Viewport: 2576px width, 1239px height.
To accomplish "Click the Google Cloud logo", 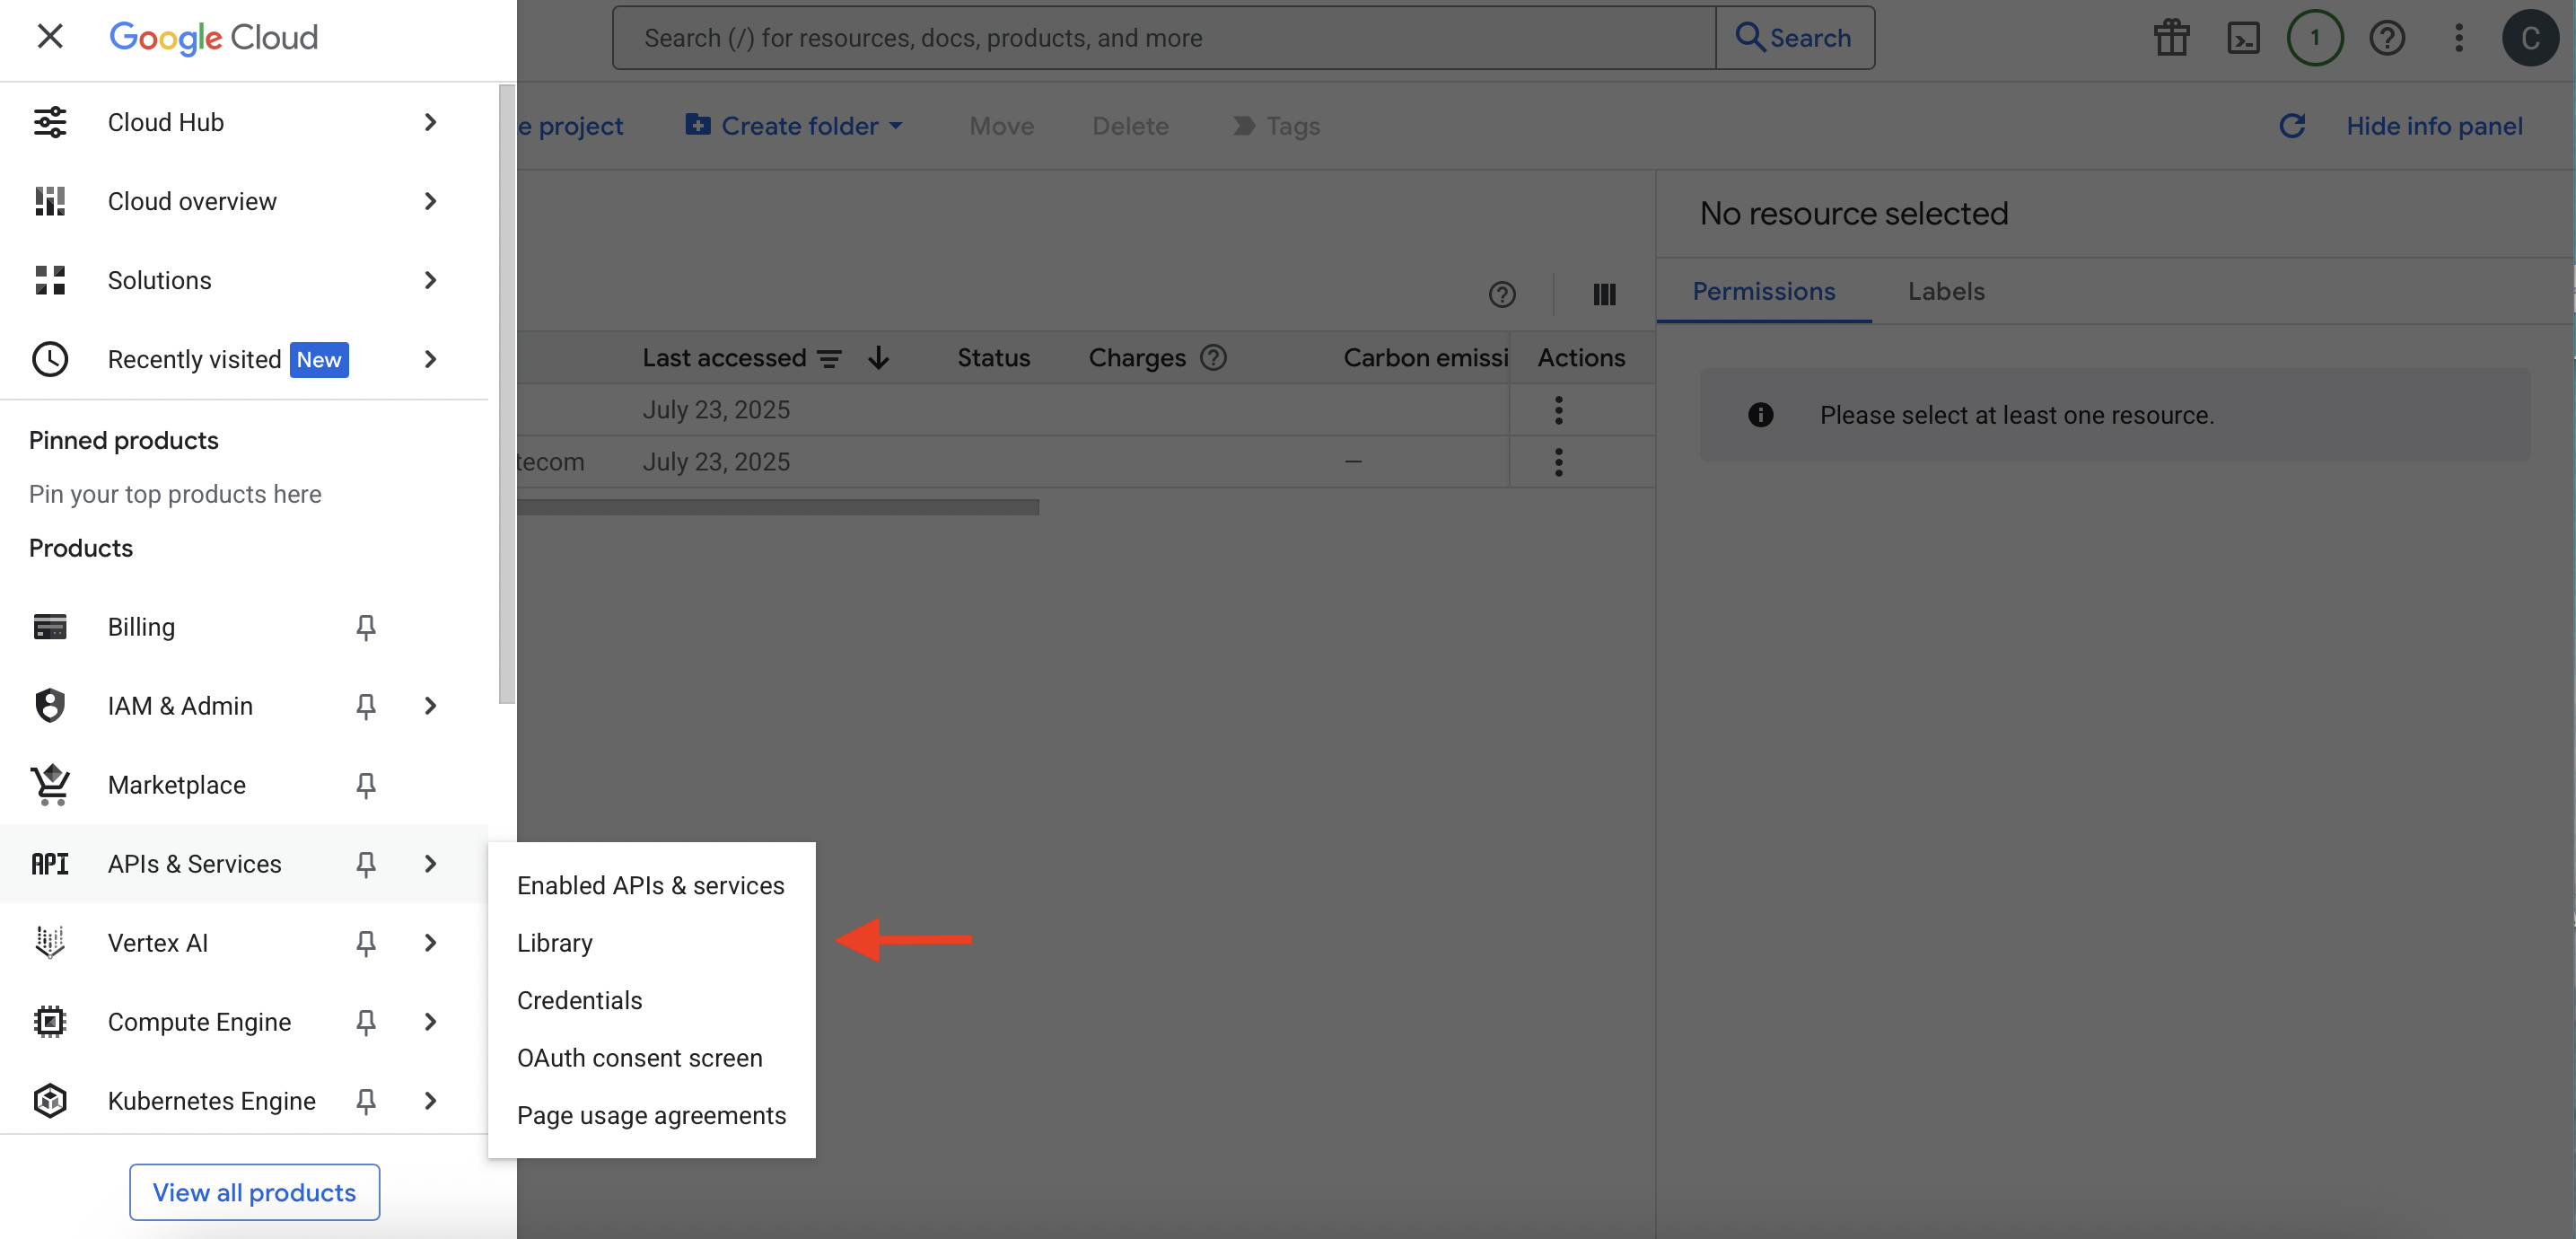I will click(x=213, y=38).
